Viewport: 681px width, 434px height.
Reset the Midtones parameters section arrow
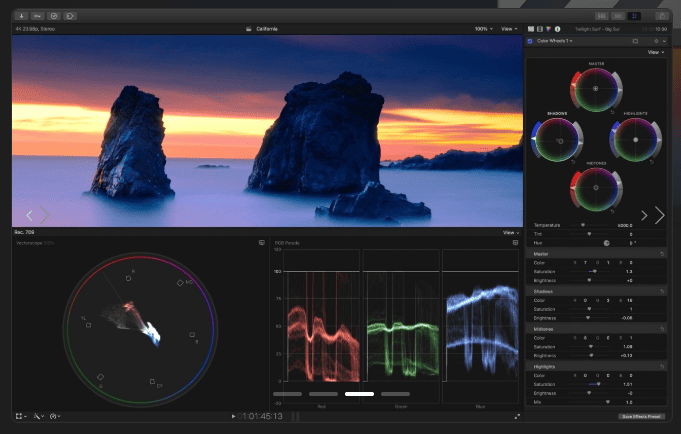tap(662, 329)
